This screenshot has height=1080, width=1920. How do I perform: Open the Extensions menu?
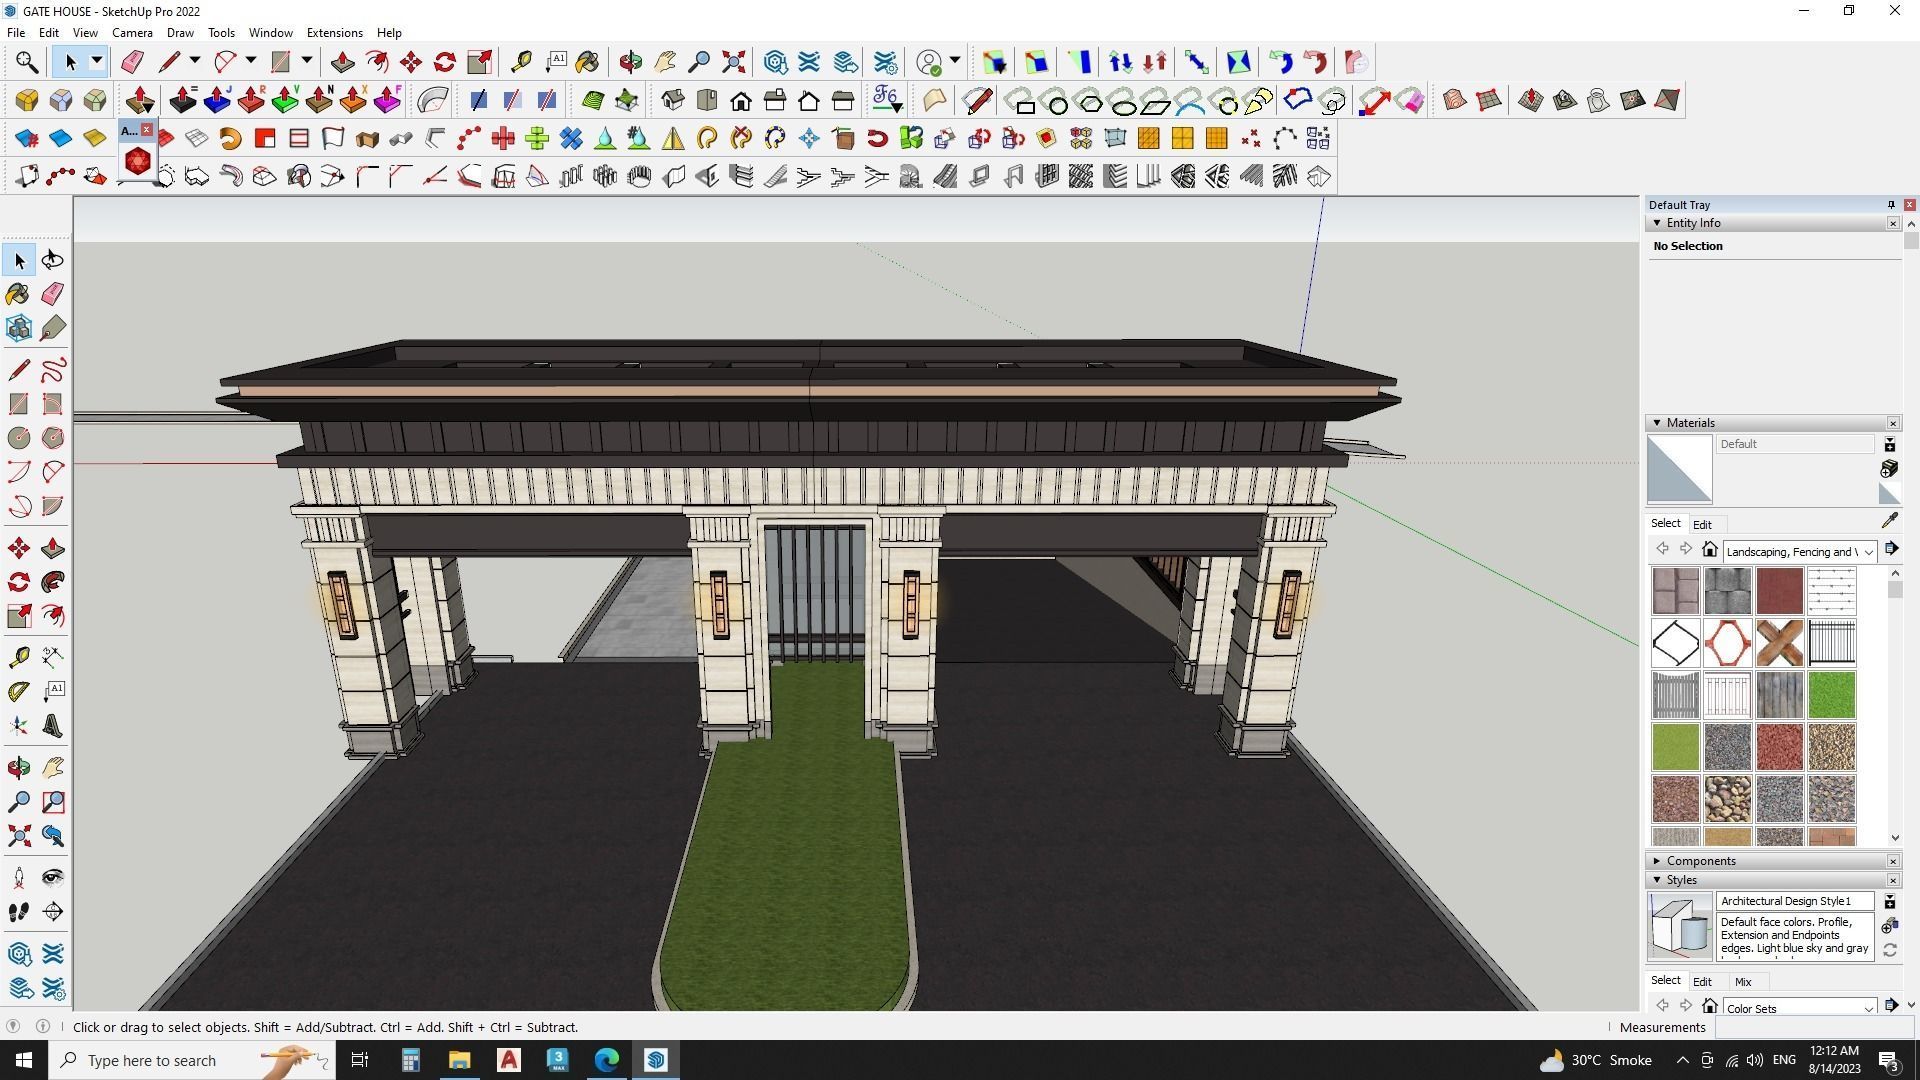click(334, 33)
